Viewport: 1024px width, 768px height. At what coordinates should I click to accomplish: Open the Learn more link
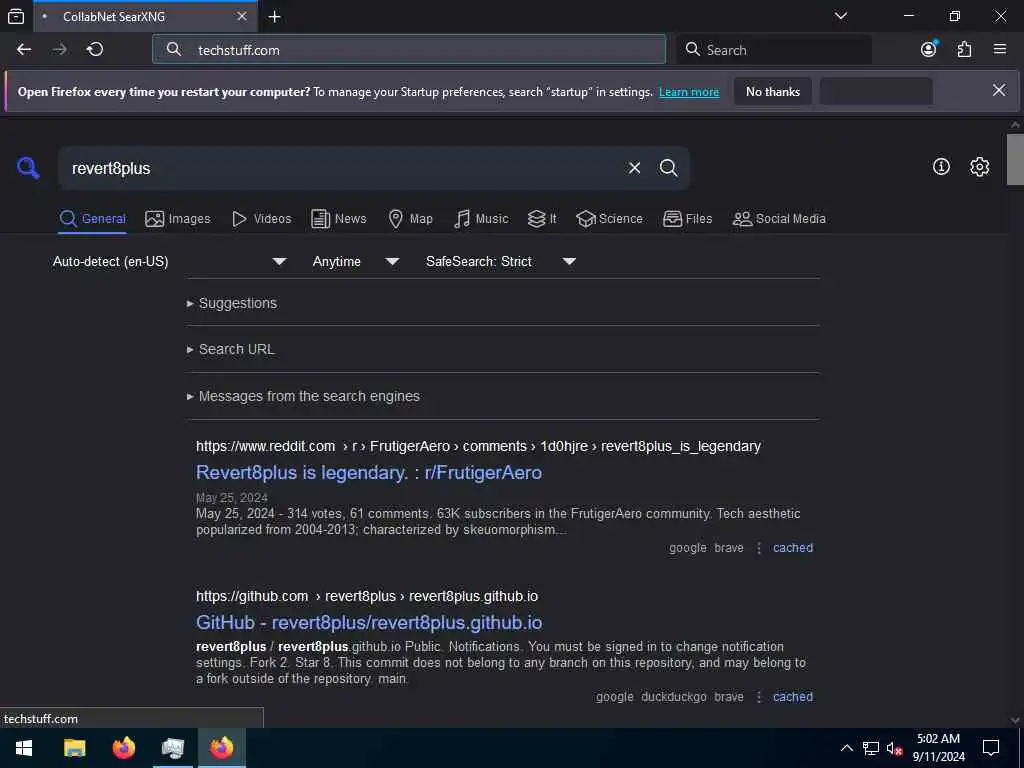pyautogui.click(x=688, y=92)
